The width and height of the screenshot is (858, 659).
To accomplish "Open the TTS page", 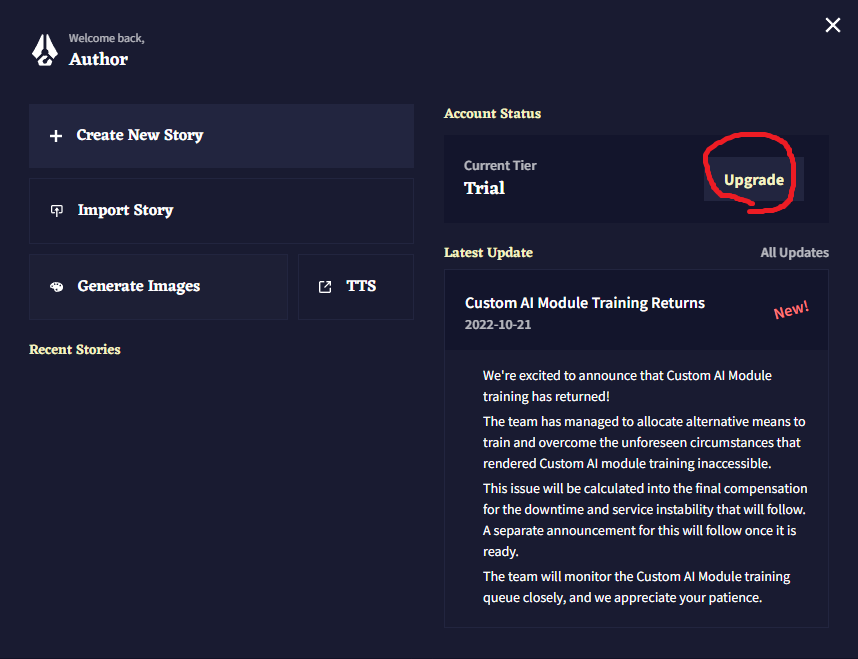I will 356,287.
